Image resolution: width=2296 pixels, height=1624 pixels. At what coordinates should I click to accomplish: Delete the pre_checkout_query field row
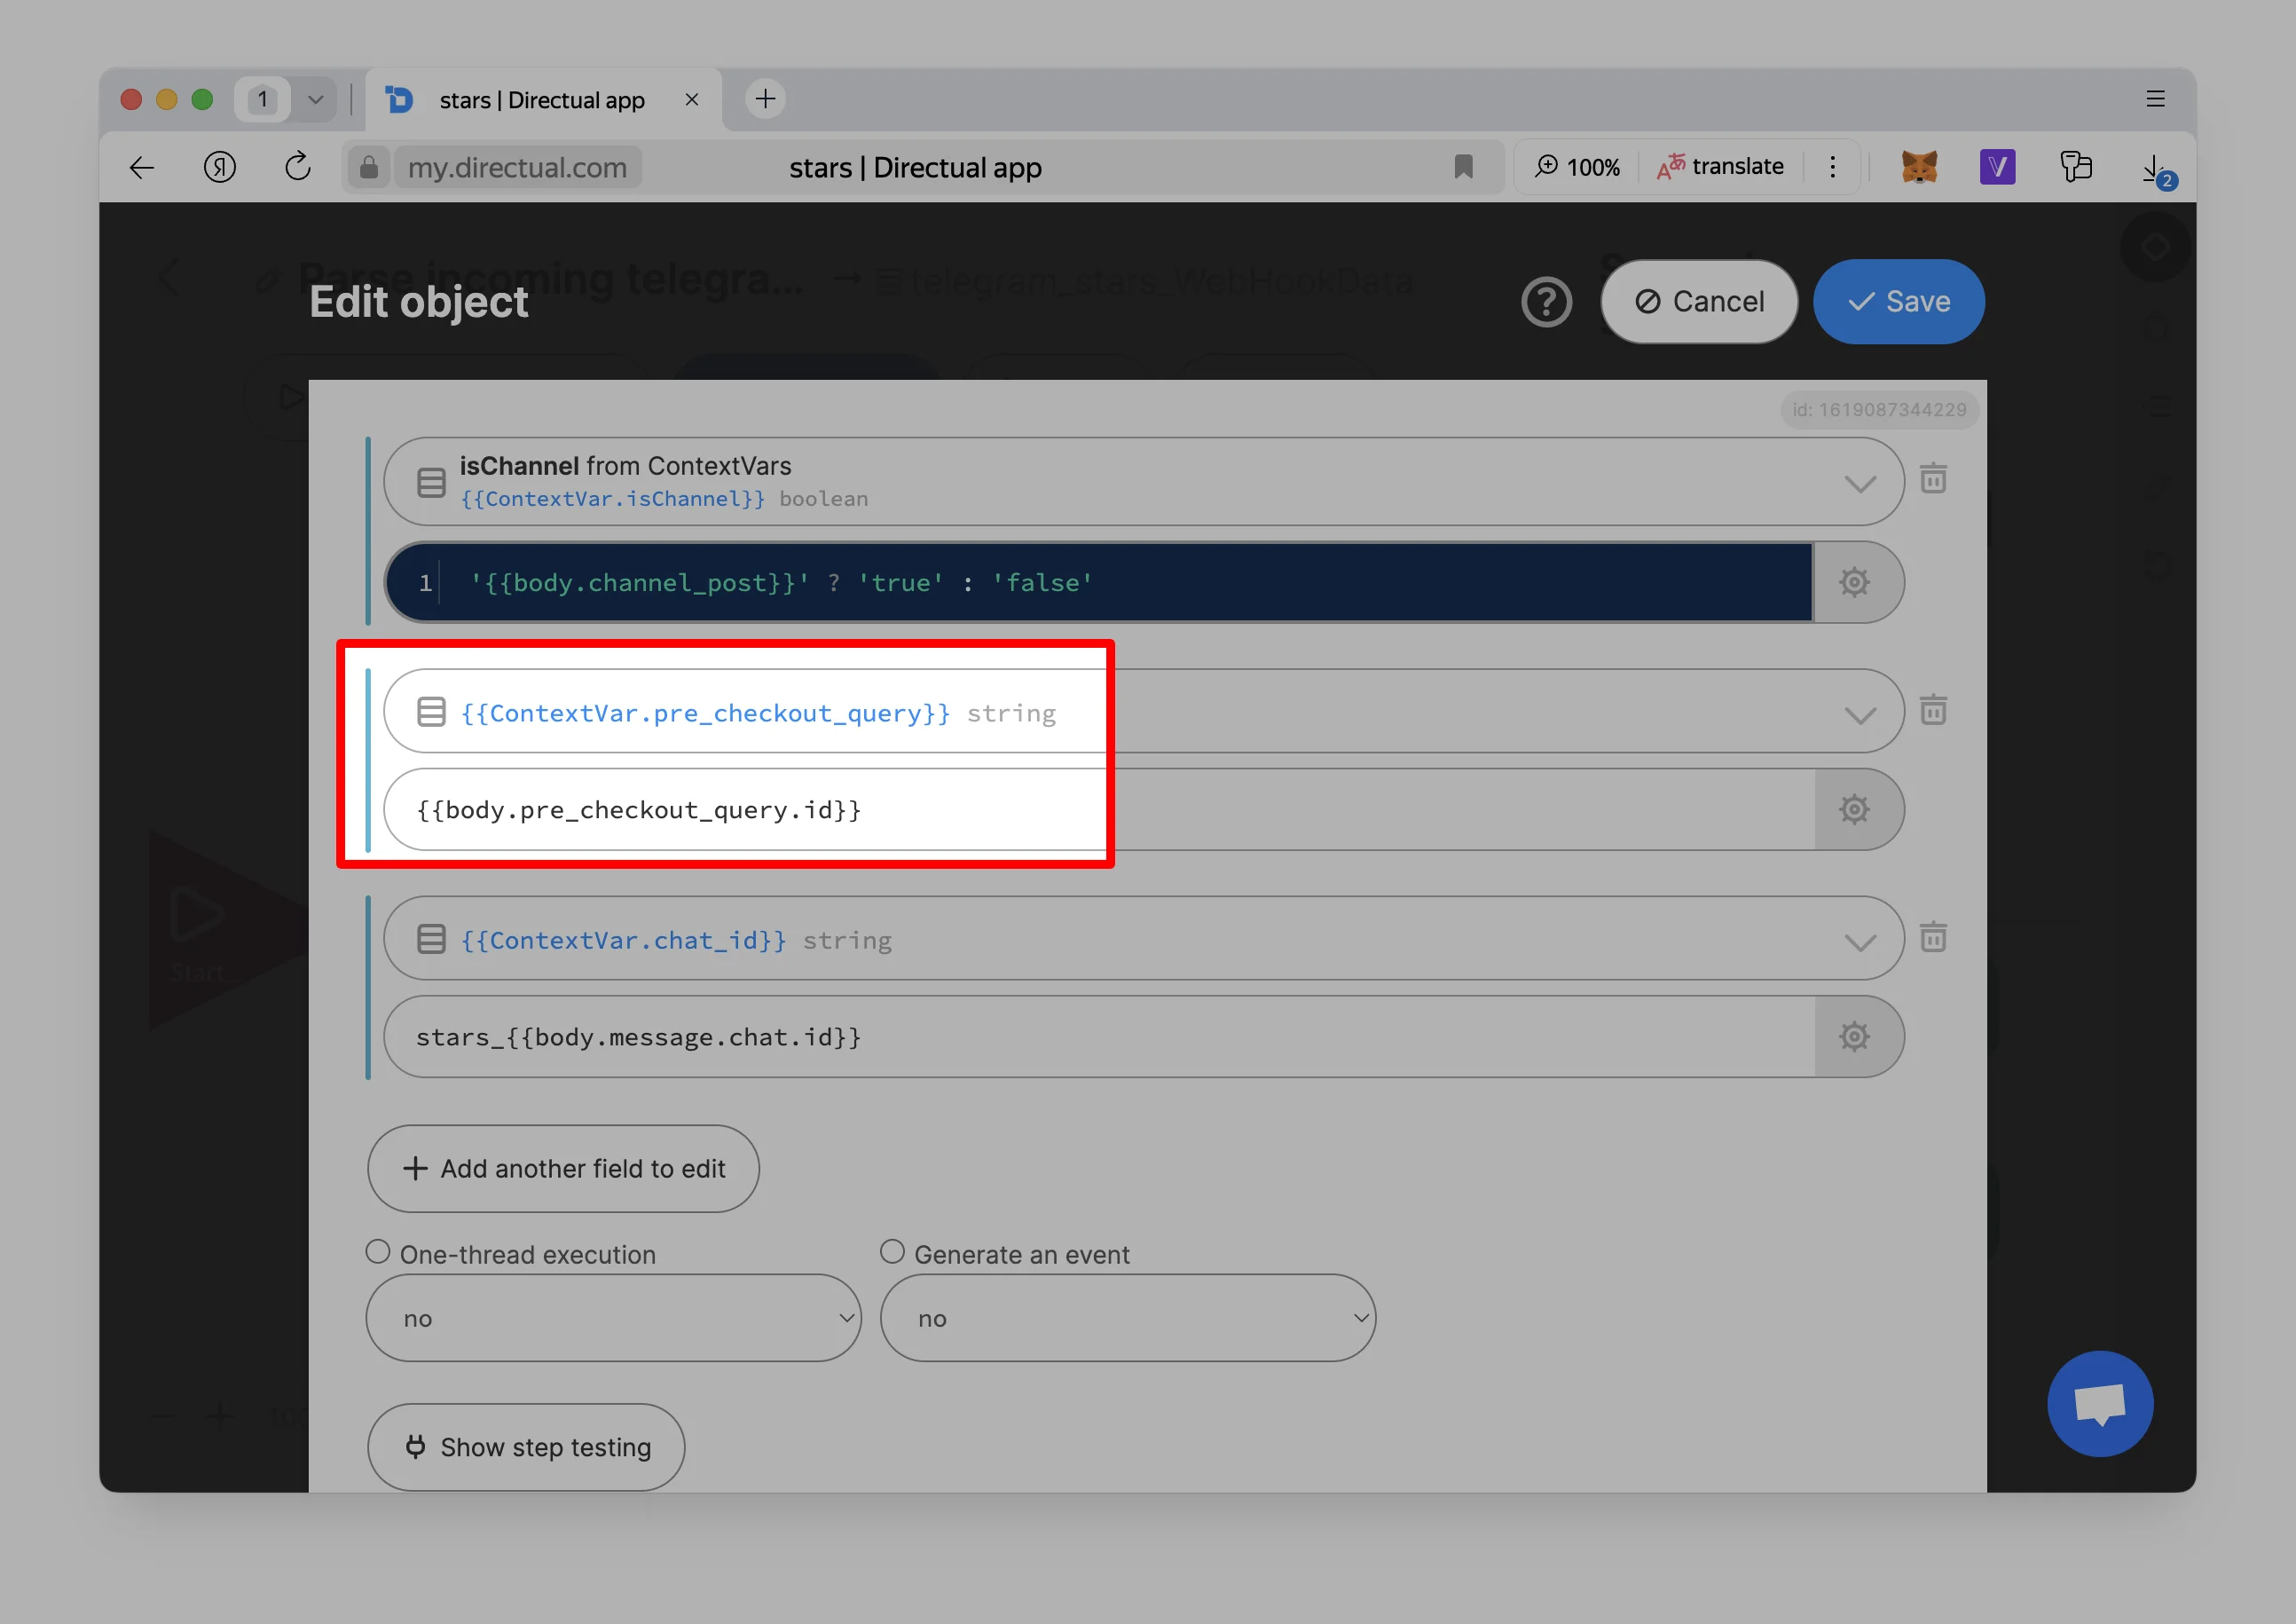1932,710
